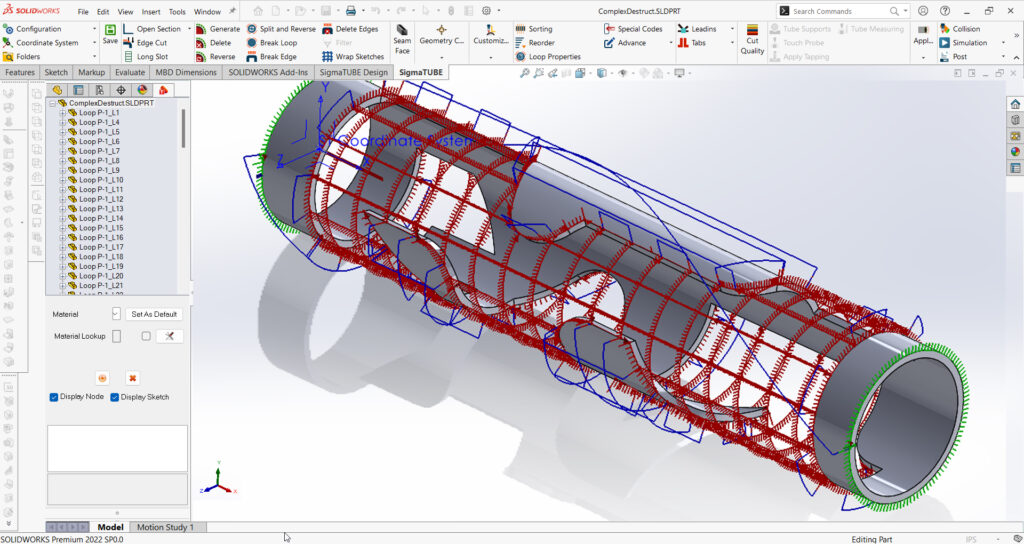Open the Insert menu
1024x544 pixels.
click(151, 12)
